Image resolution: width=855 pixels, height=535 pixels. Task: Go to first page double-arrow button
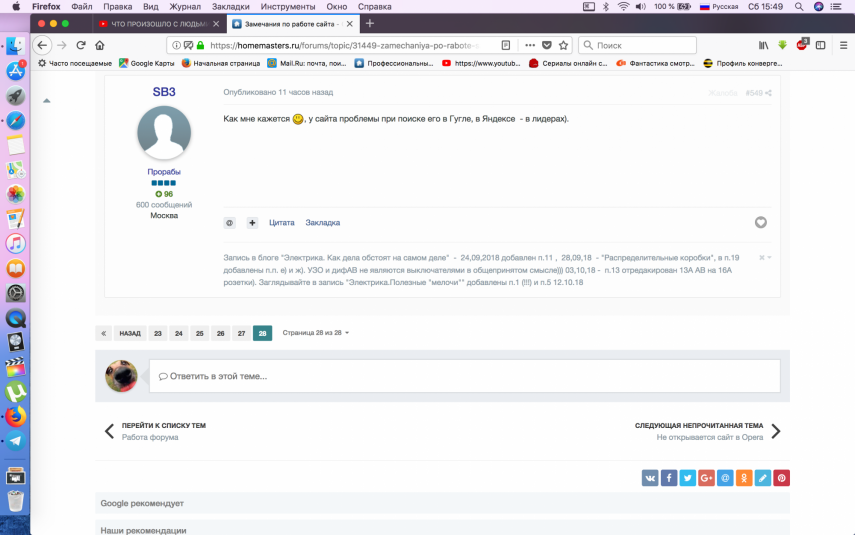[104, 333]
